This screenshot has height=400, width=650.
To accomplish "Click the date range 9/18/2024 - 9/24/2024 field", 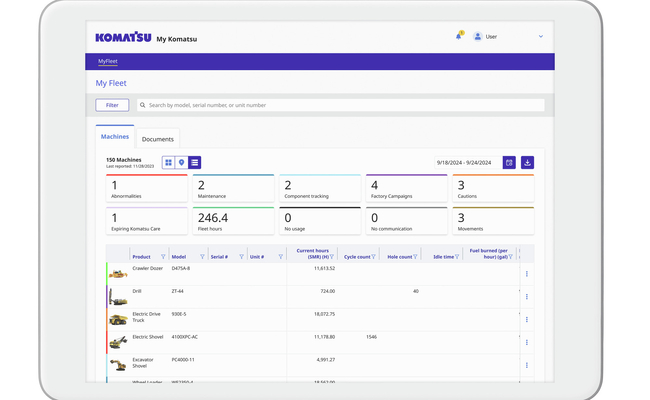I will tap(468, 162).
